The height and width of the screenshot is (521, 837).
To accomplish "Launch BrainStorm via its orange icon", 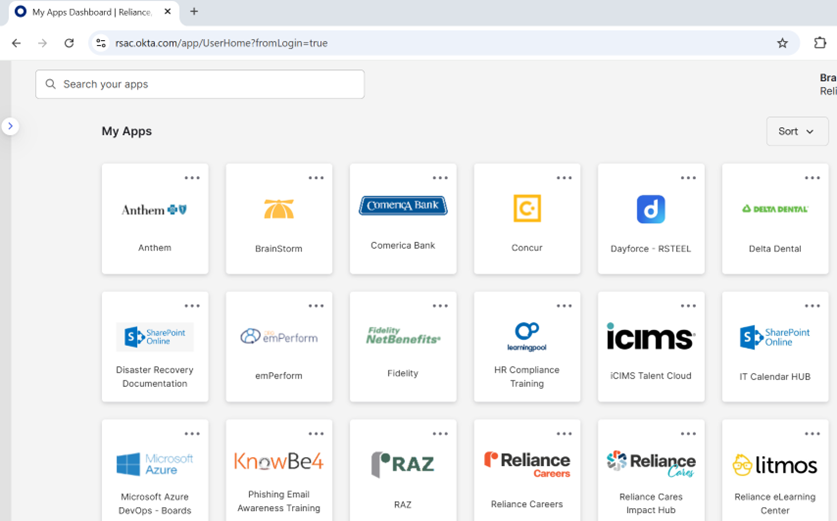I will 279,209.
